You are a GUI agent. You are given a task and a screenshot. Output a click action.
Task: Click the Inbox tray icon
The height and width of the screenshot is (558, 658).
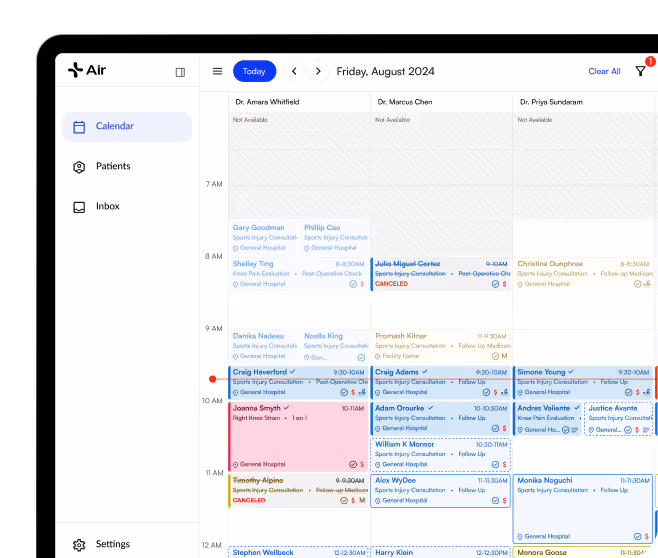pyautogui.click(x=79, y=207)
